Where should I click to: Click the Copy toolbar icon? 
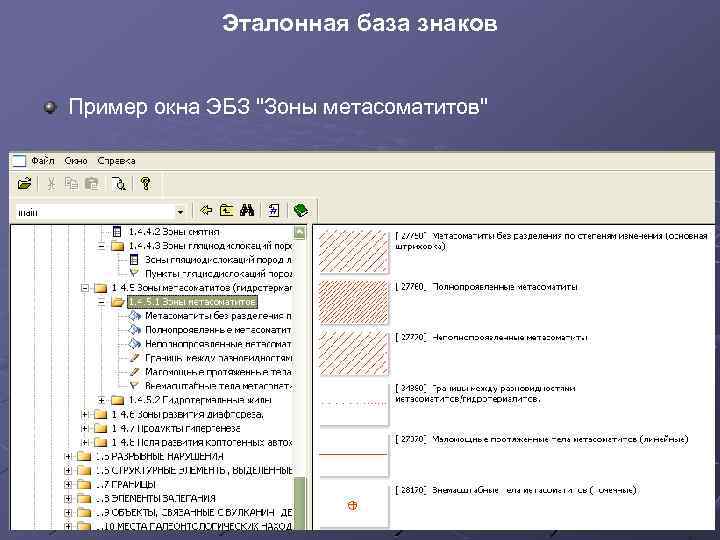pos(71,184)
